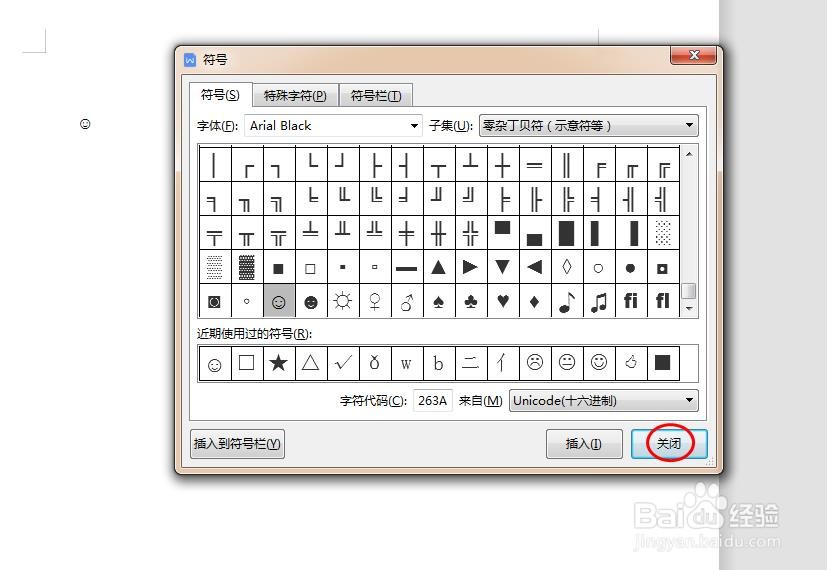Open the 子集 subset dropdown
This screenshot has height=570, width=827.
[589, 125]
